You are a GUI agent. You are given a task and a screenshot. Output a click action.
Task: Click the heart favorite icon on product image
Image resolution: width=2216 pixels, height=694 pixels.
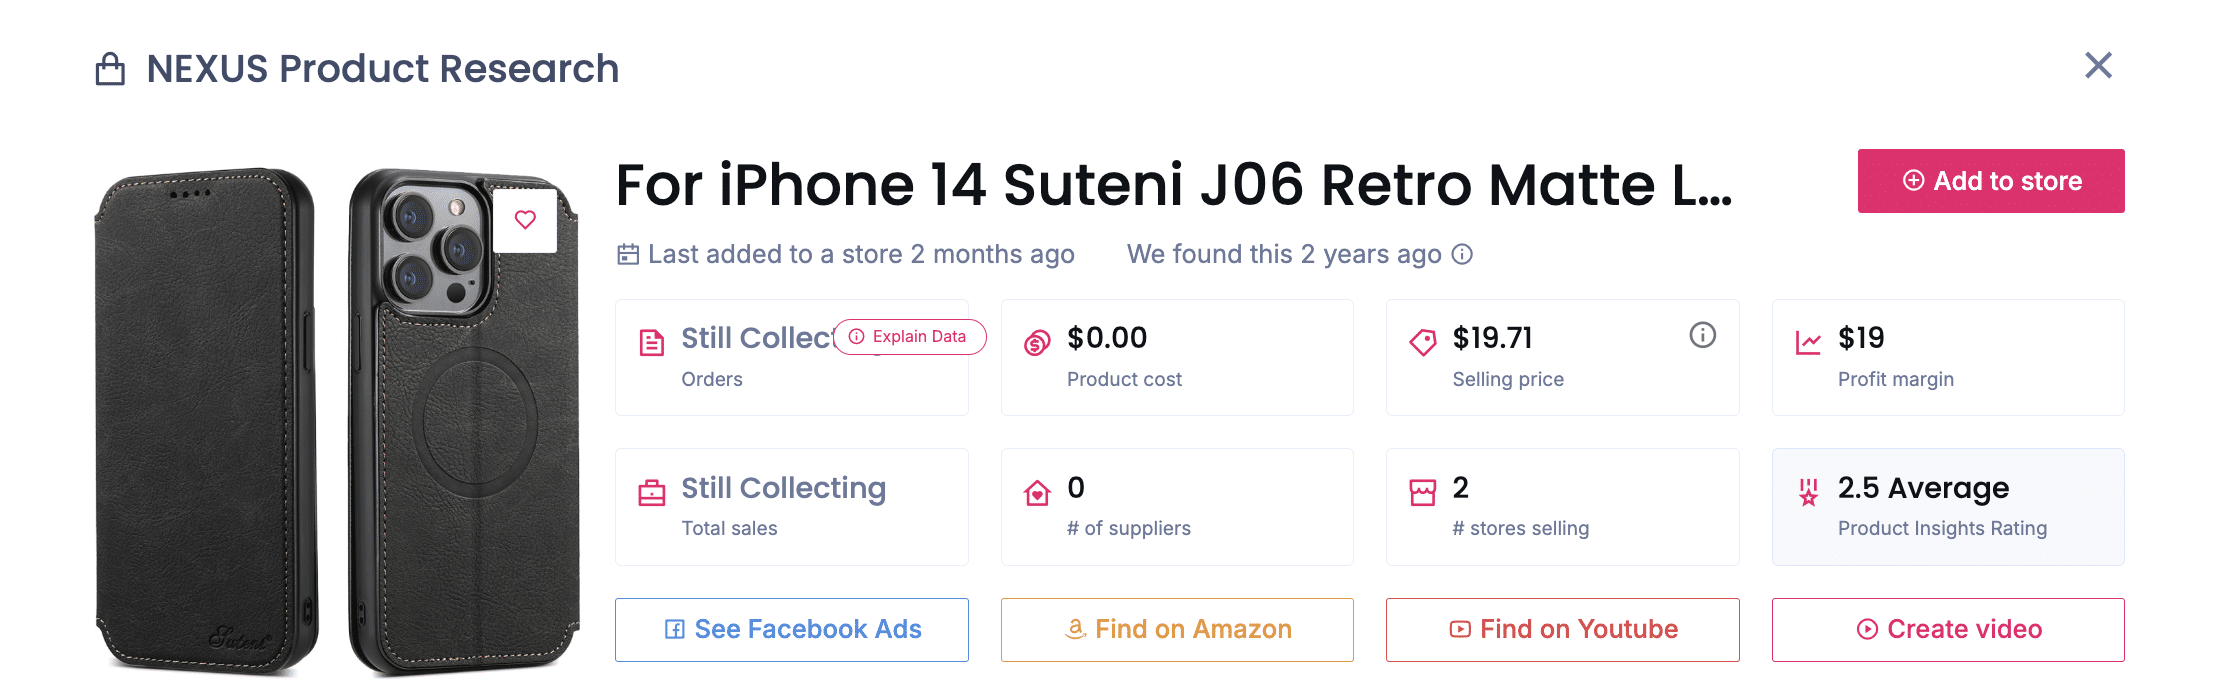(x=525, y=220)
